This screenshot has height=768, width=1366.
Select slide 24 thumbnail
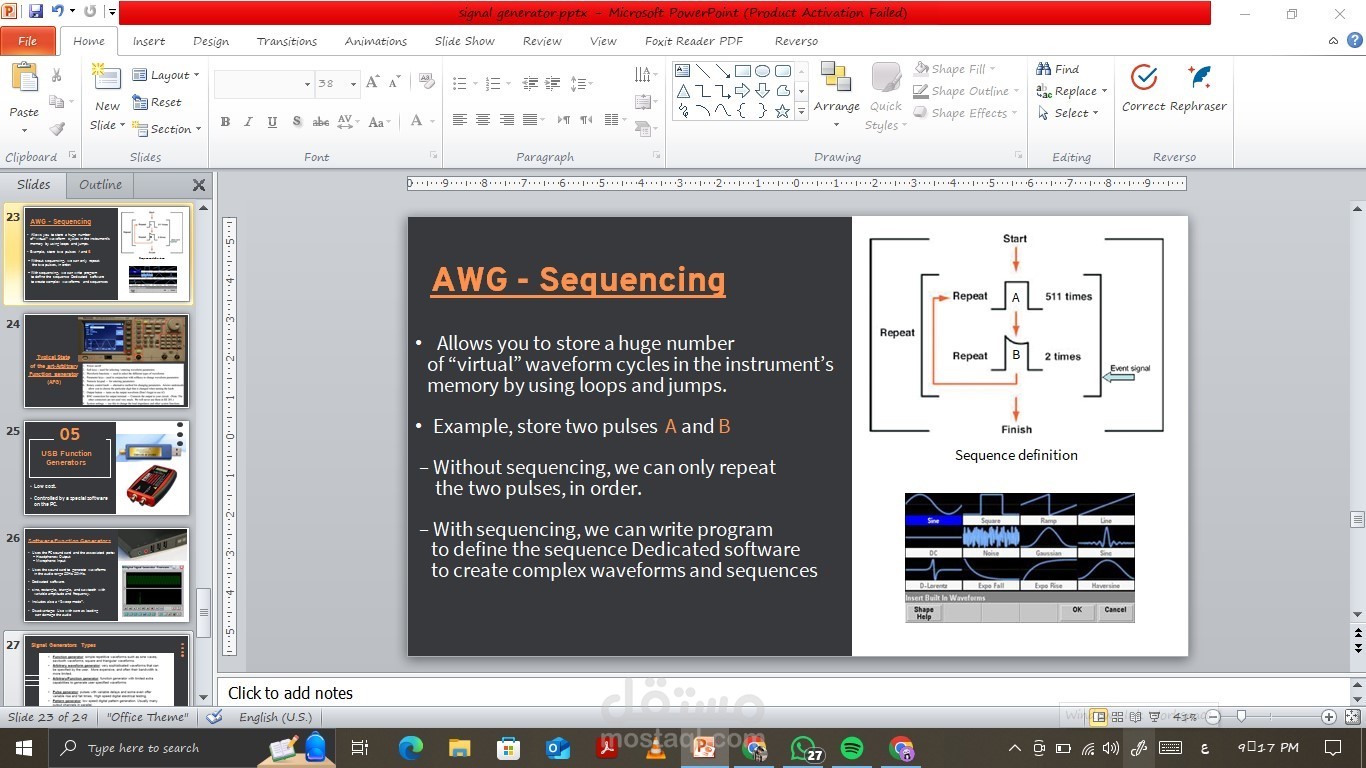pos(106,361)
